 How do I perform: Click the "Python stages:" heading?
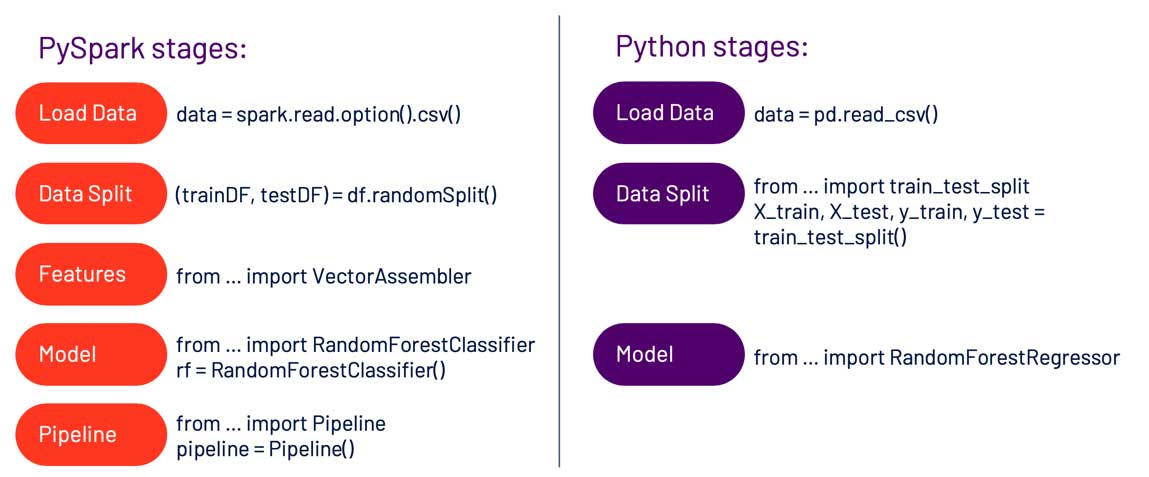point(711,47)
